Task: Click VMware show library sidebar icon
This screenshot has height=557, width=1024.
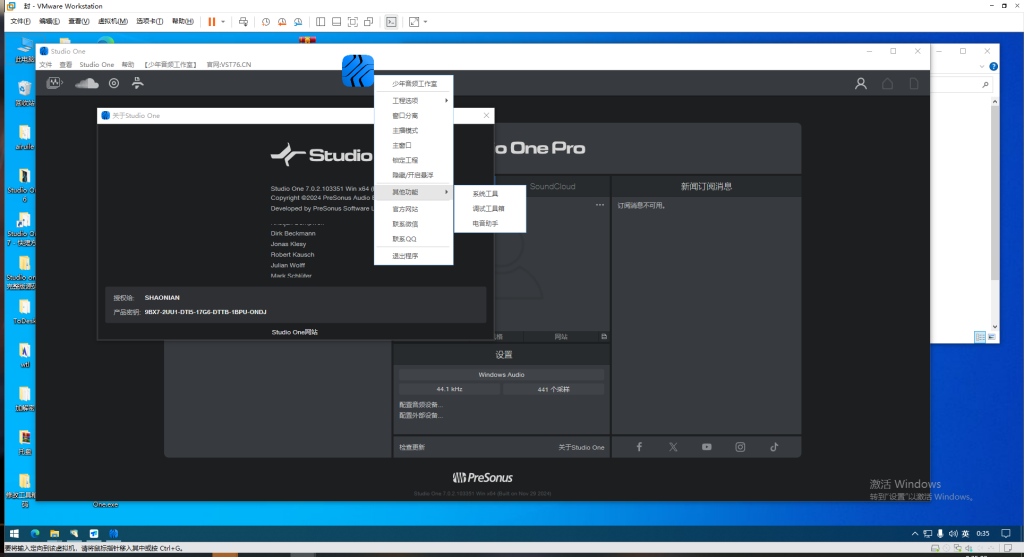Action: point(321,22)
